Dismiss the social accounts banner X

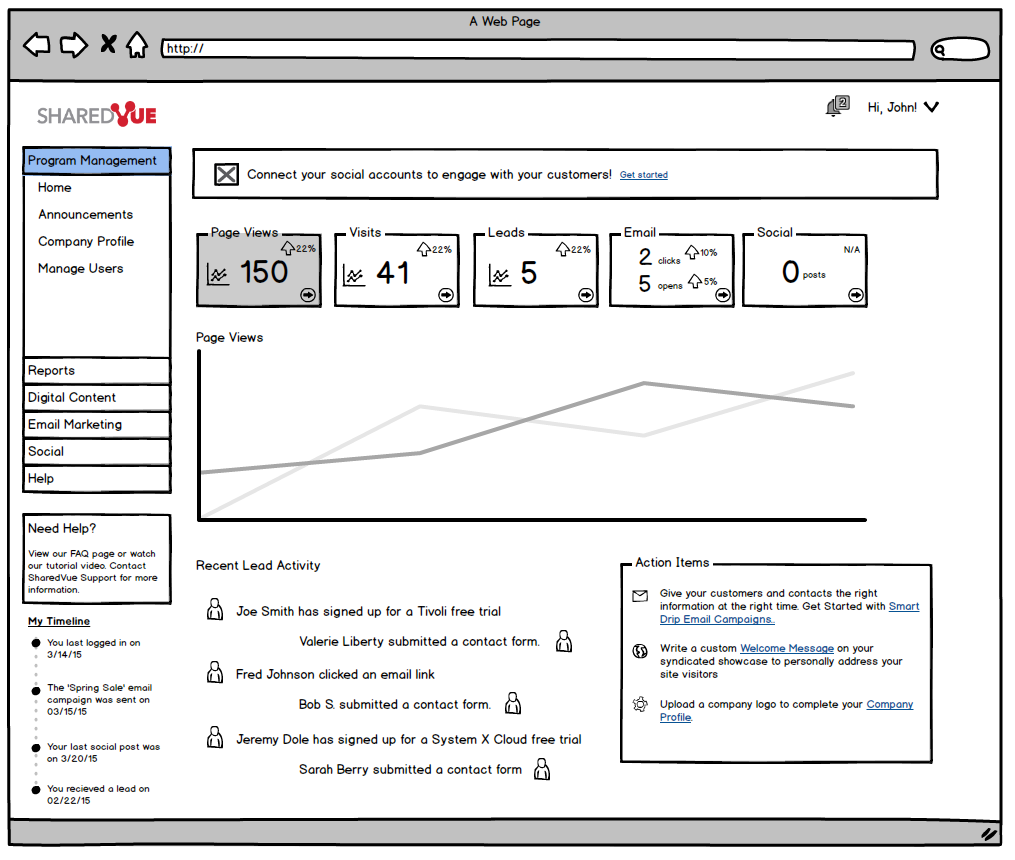tap(227, 175)
